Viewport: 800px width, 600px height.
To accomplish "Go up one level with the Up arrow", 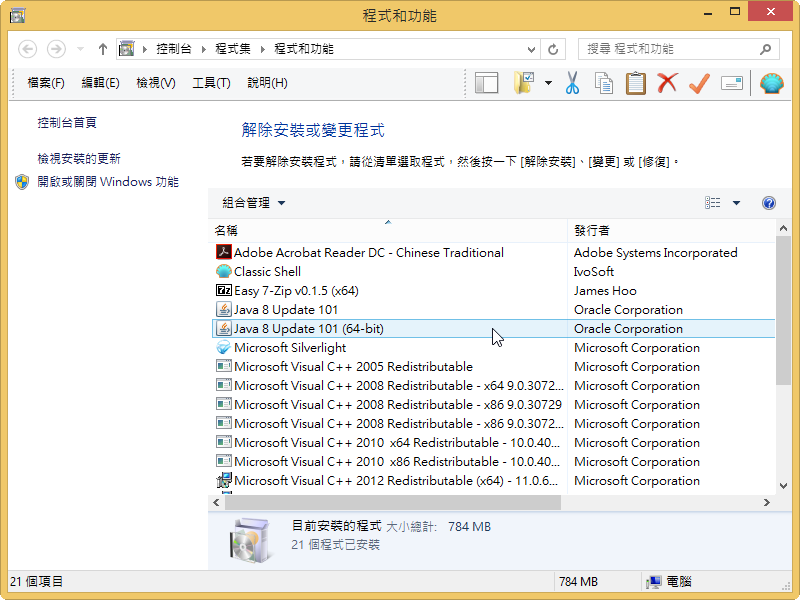I will click(x=103, y=49).
